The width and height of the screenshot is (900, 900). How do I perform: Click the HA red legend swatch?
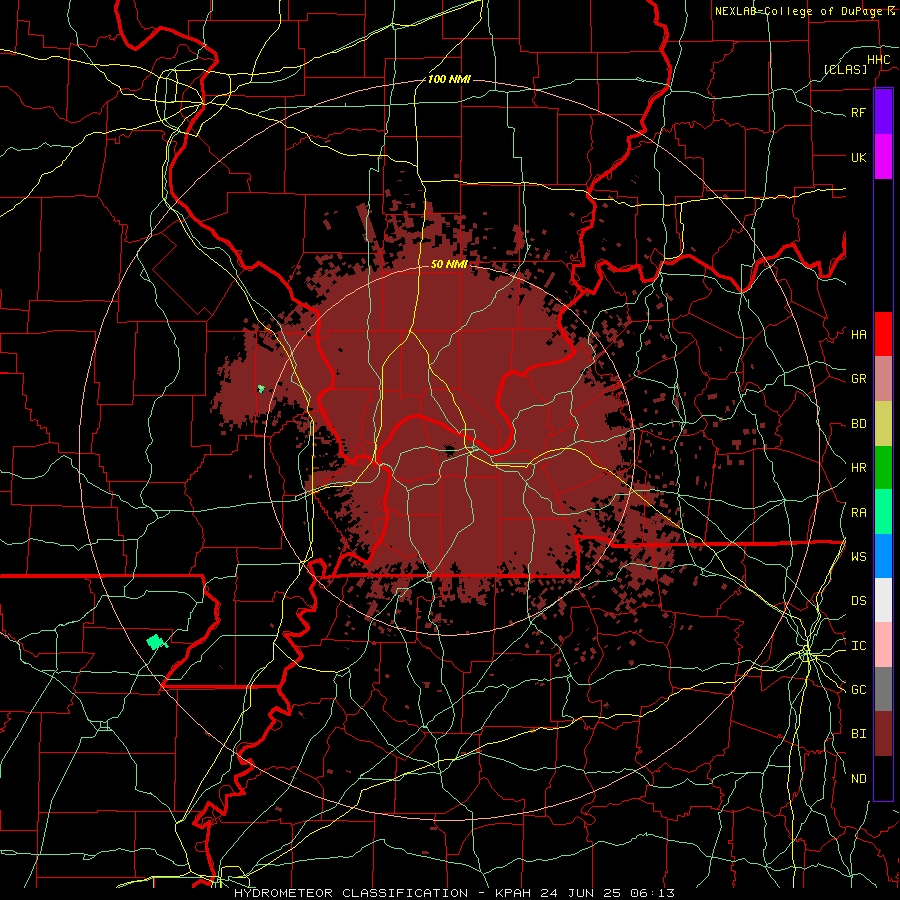click(x=883, y=334)
